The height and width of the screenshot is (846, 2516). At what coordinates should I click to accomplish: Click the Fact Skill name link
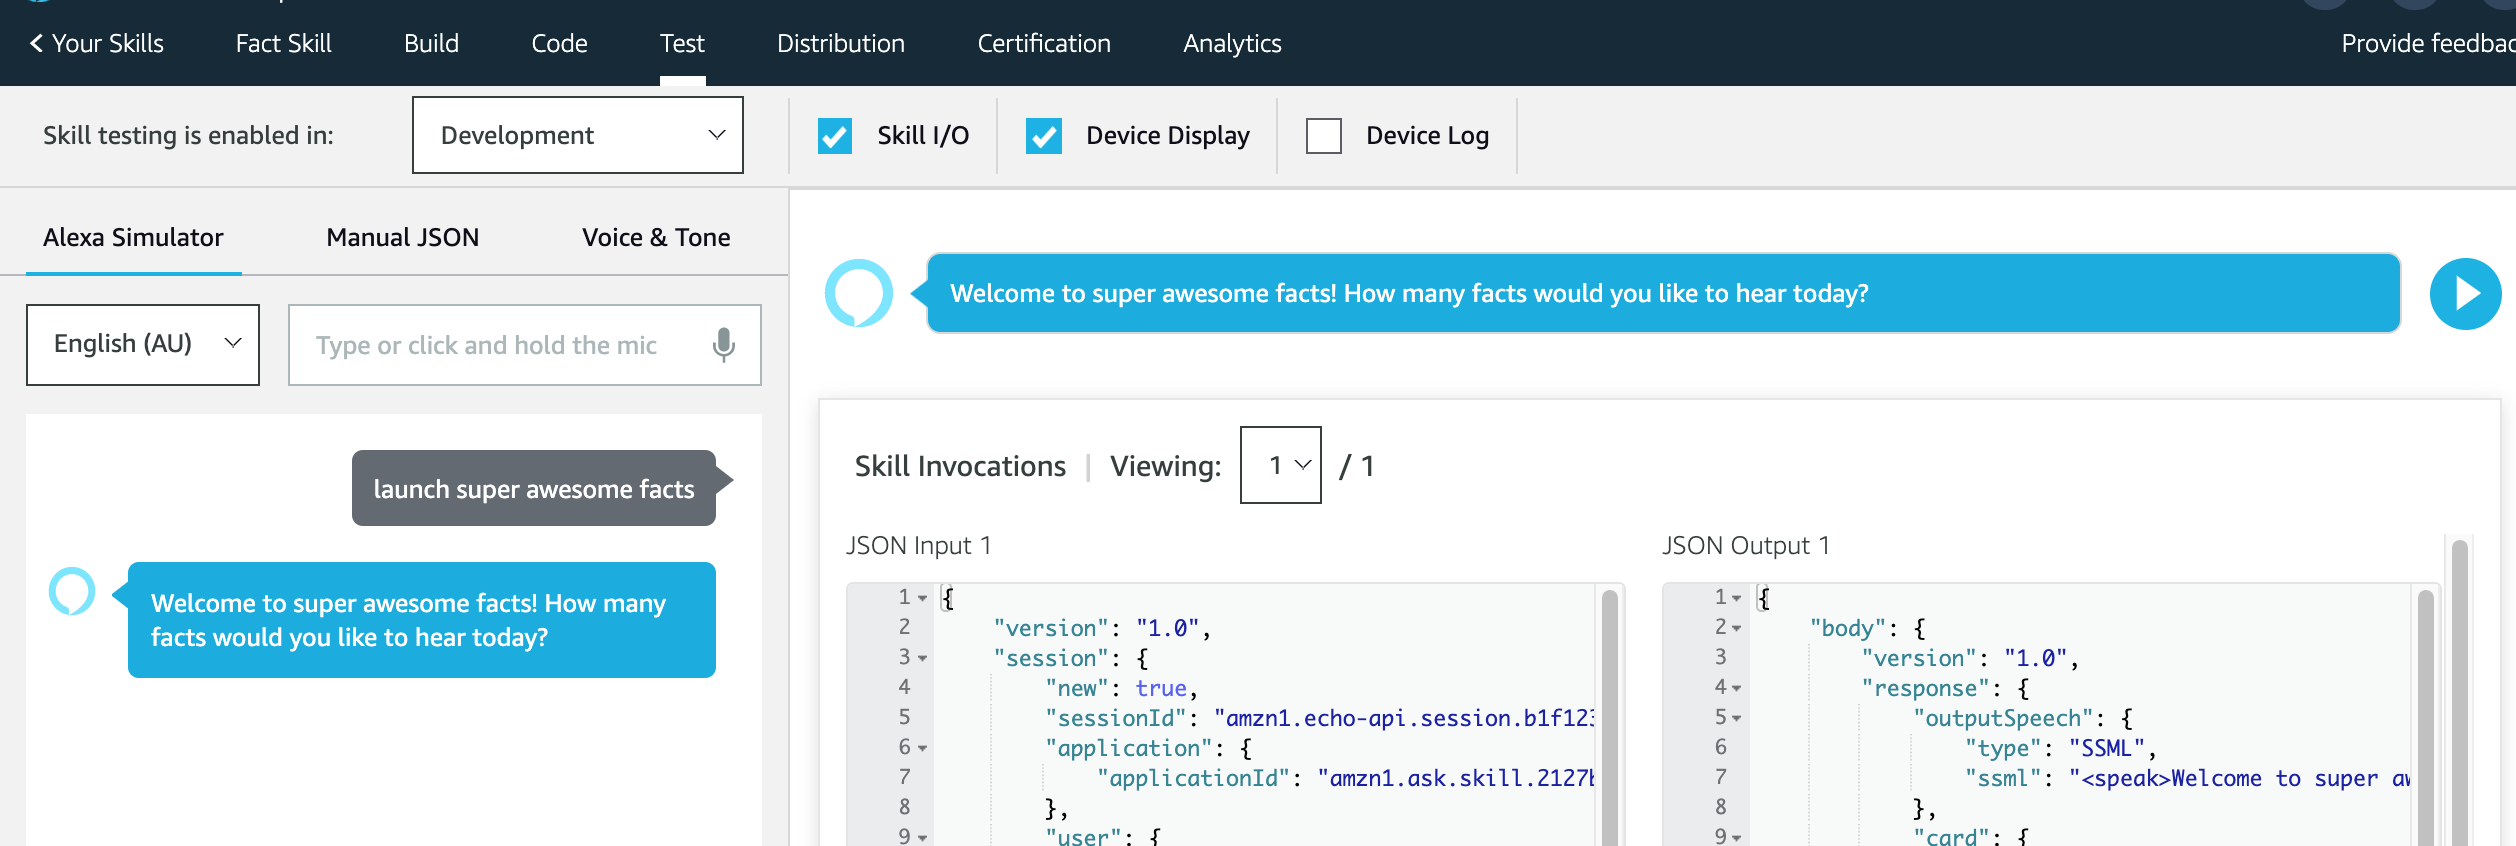click(283, 43)
